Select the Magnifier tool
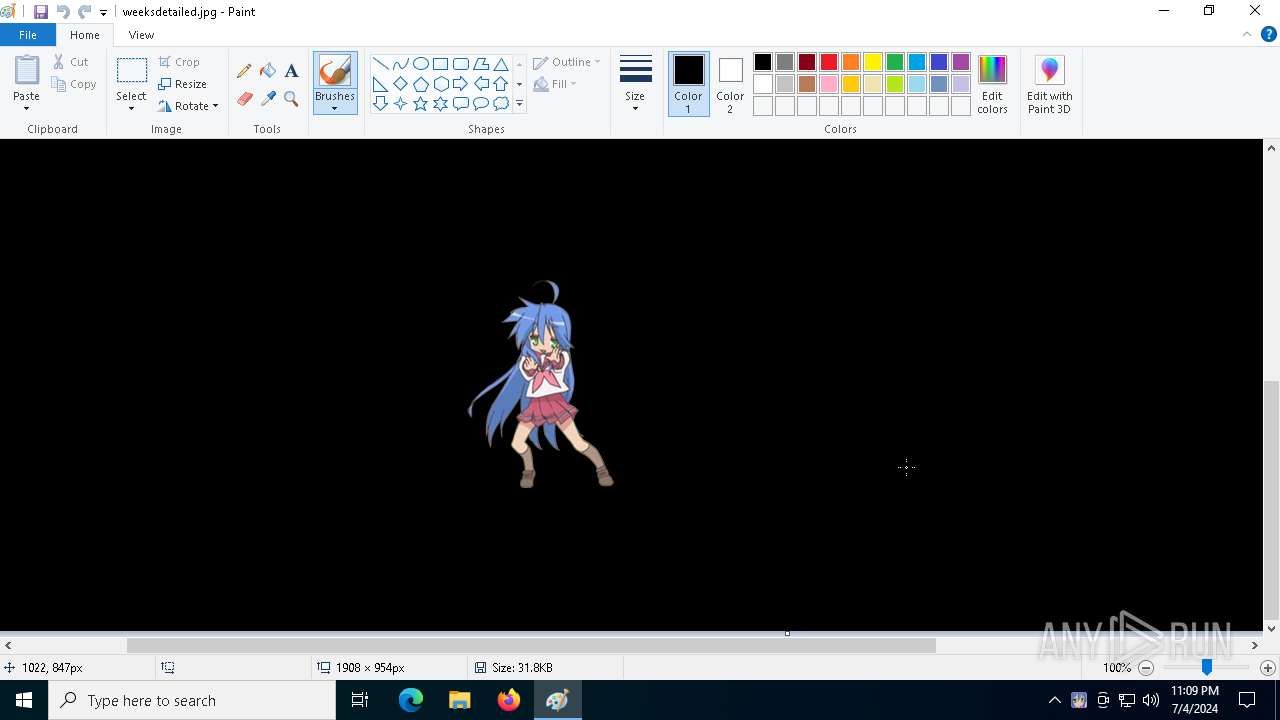This screenshot has width=1280, height=720. 291,99
